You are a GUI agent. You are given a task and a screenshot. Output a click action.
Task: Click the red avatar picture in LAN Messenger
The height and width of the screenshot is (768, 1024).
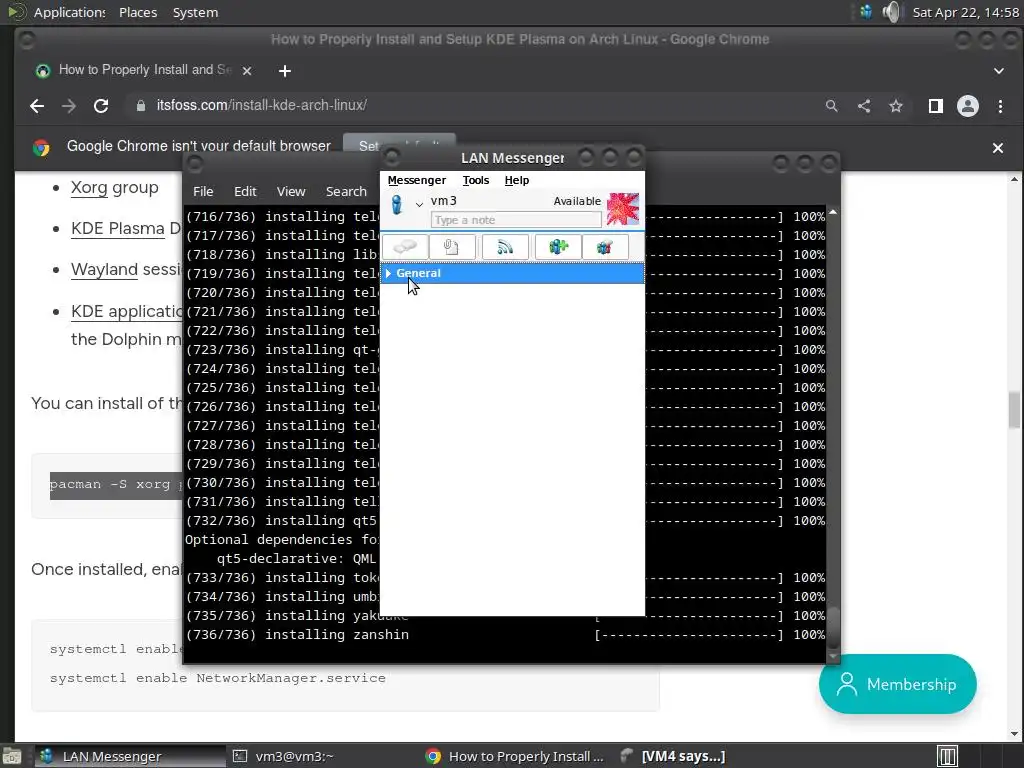(x=623, y=209)
